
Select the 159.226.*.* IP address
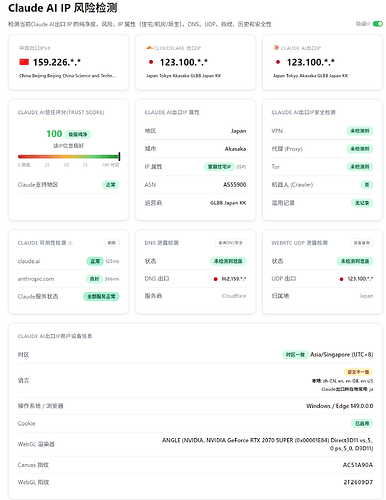[x=57, y=62]
